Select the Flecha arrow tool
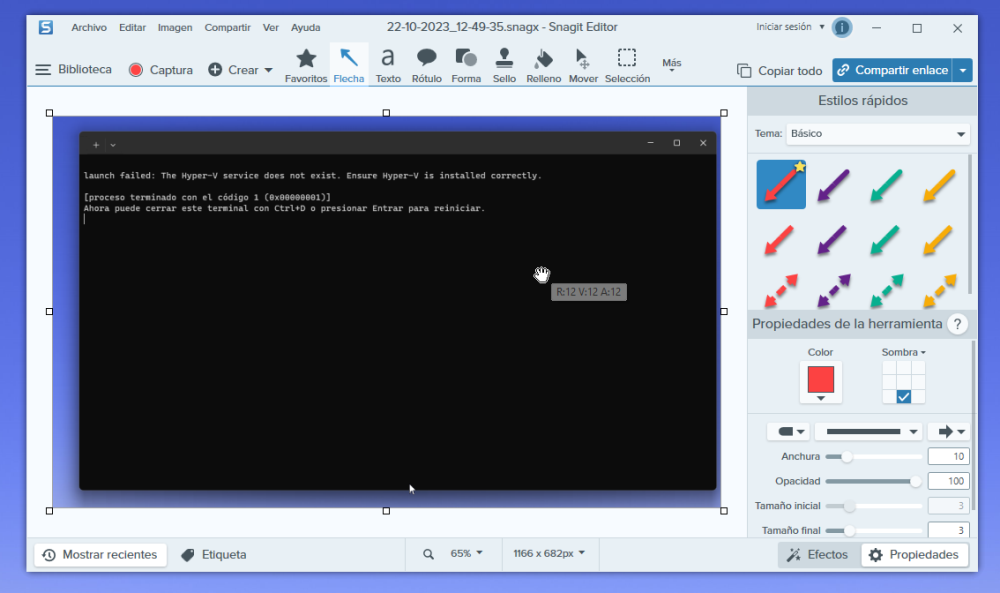 click(x=349, y=65)
